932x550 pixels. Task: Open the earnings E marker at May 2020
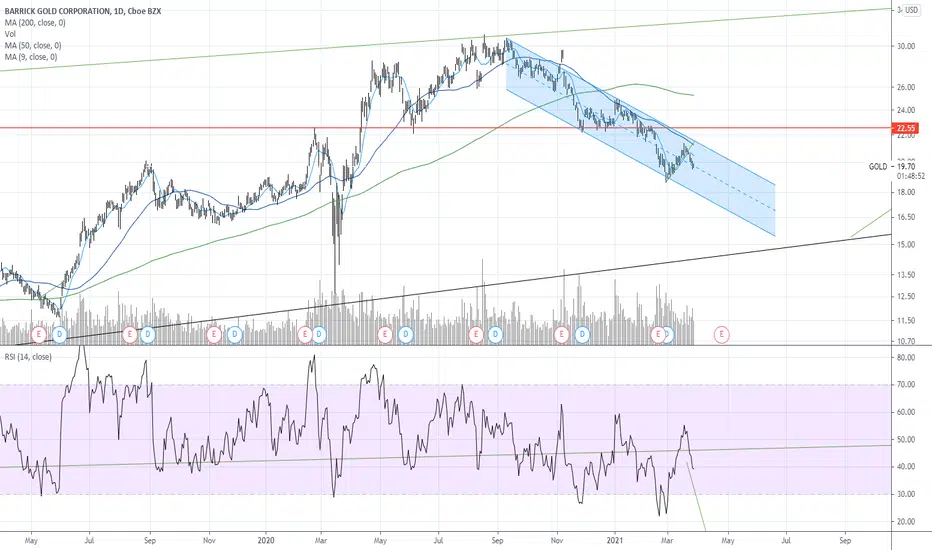click(x=385, y=335)
